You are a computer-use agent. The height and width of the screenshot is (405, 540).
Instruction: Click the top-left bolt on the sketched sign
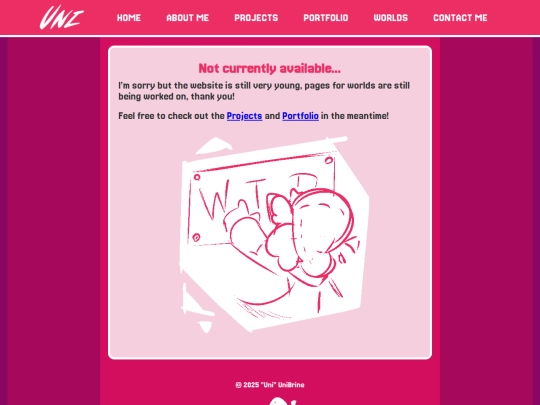click(x=197, y=177)
